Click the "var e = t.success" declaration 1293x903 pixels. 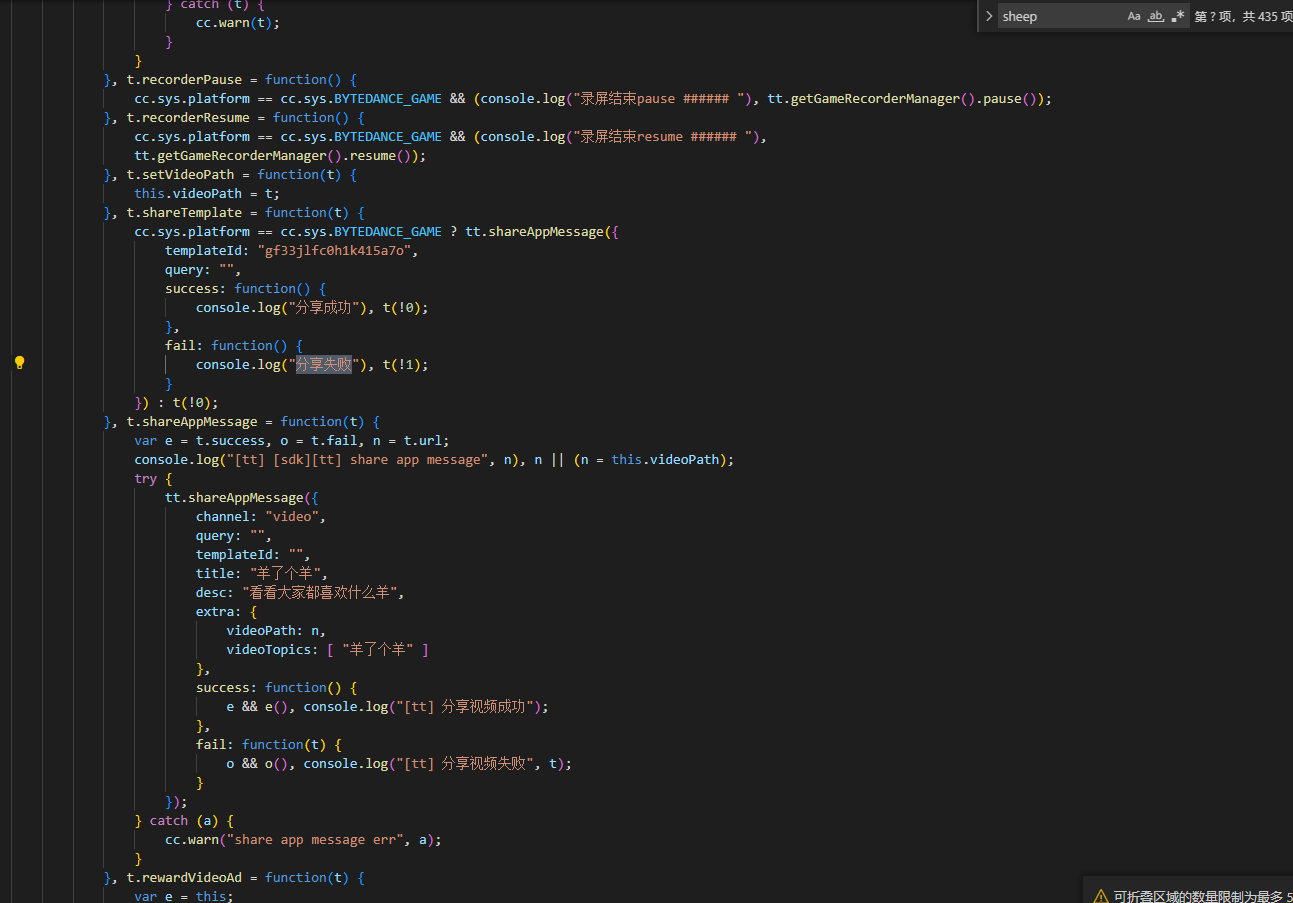[x=199, y=441]
